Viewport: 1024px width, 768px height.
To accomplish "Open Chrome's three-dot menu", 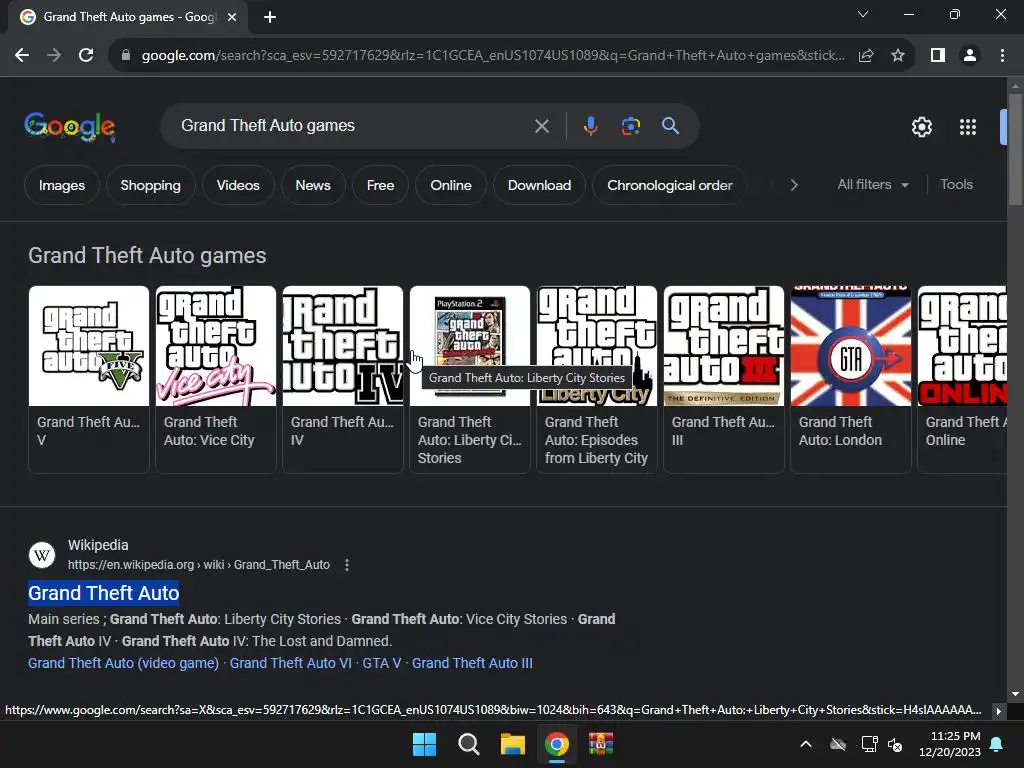I will pos(1002,56).
